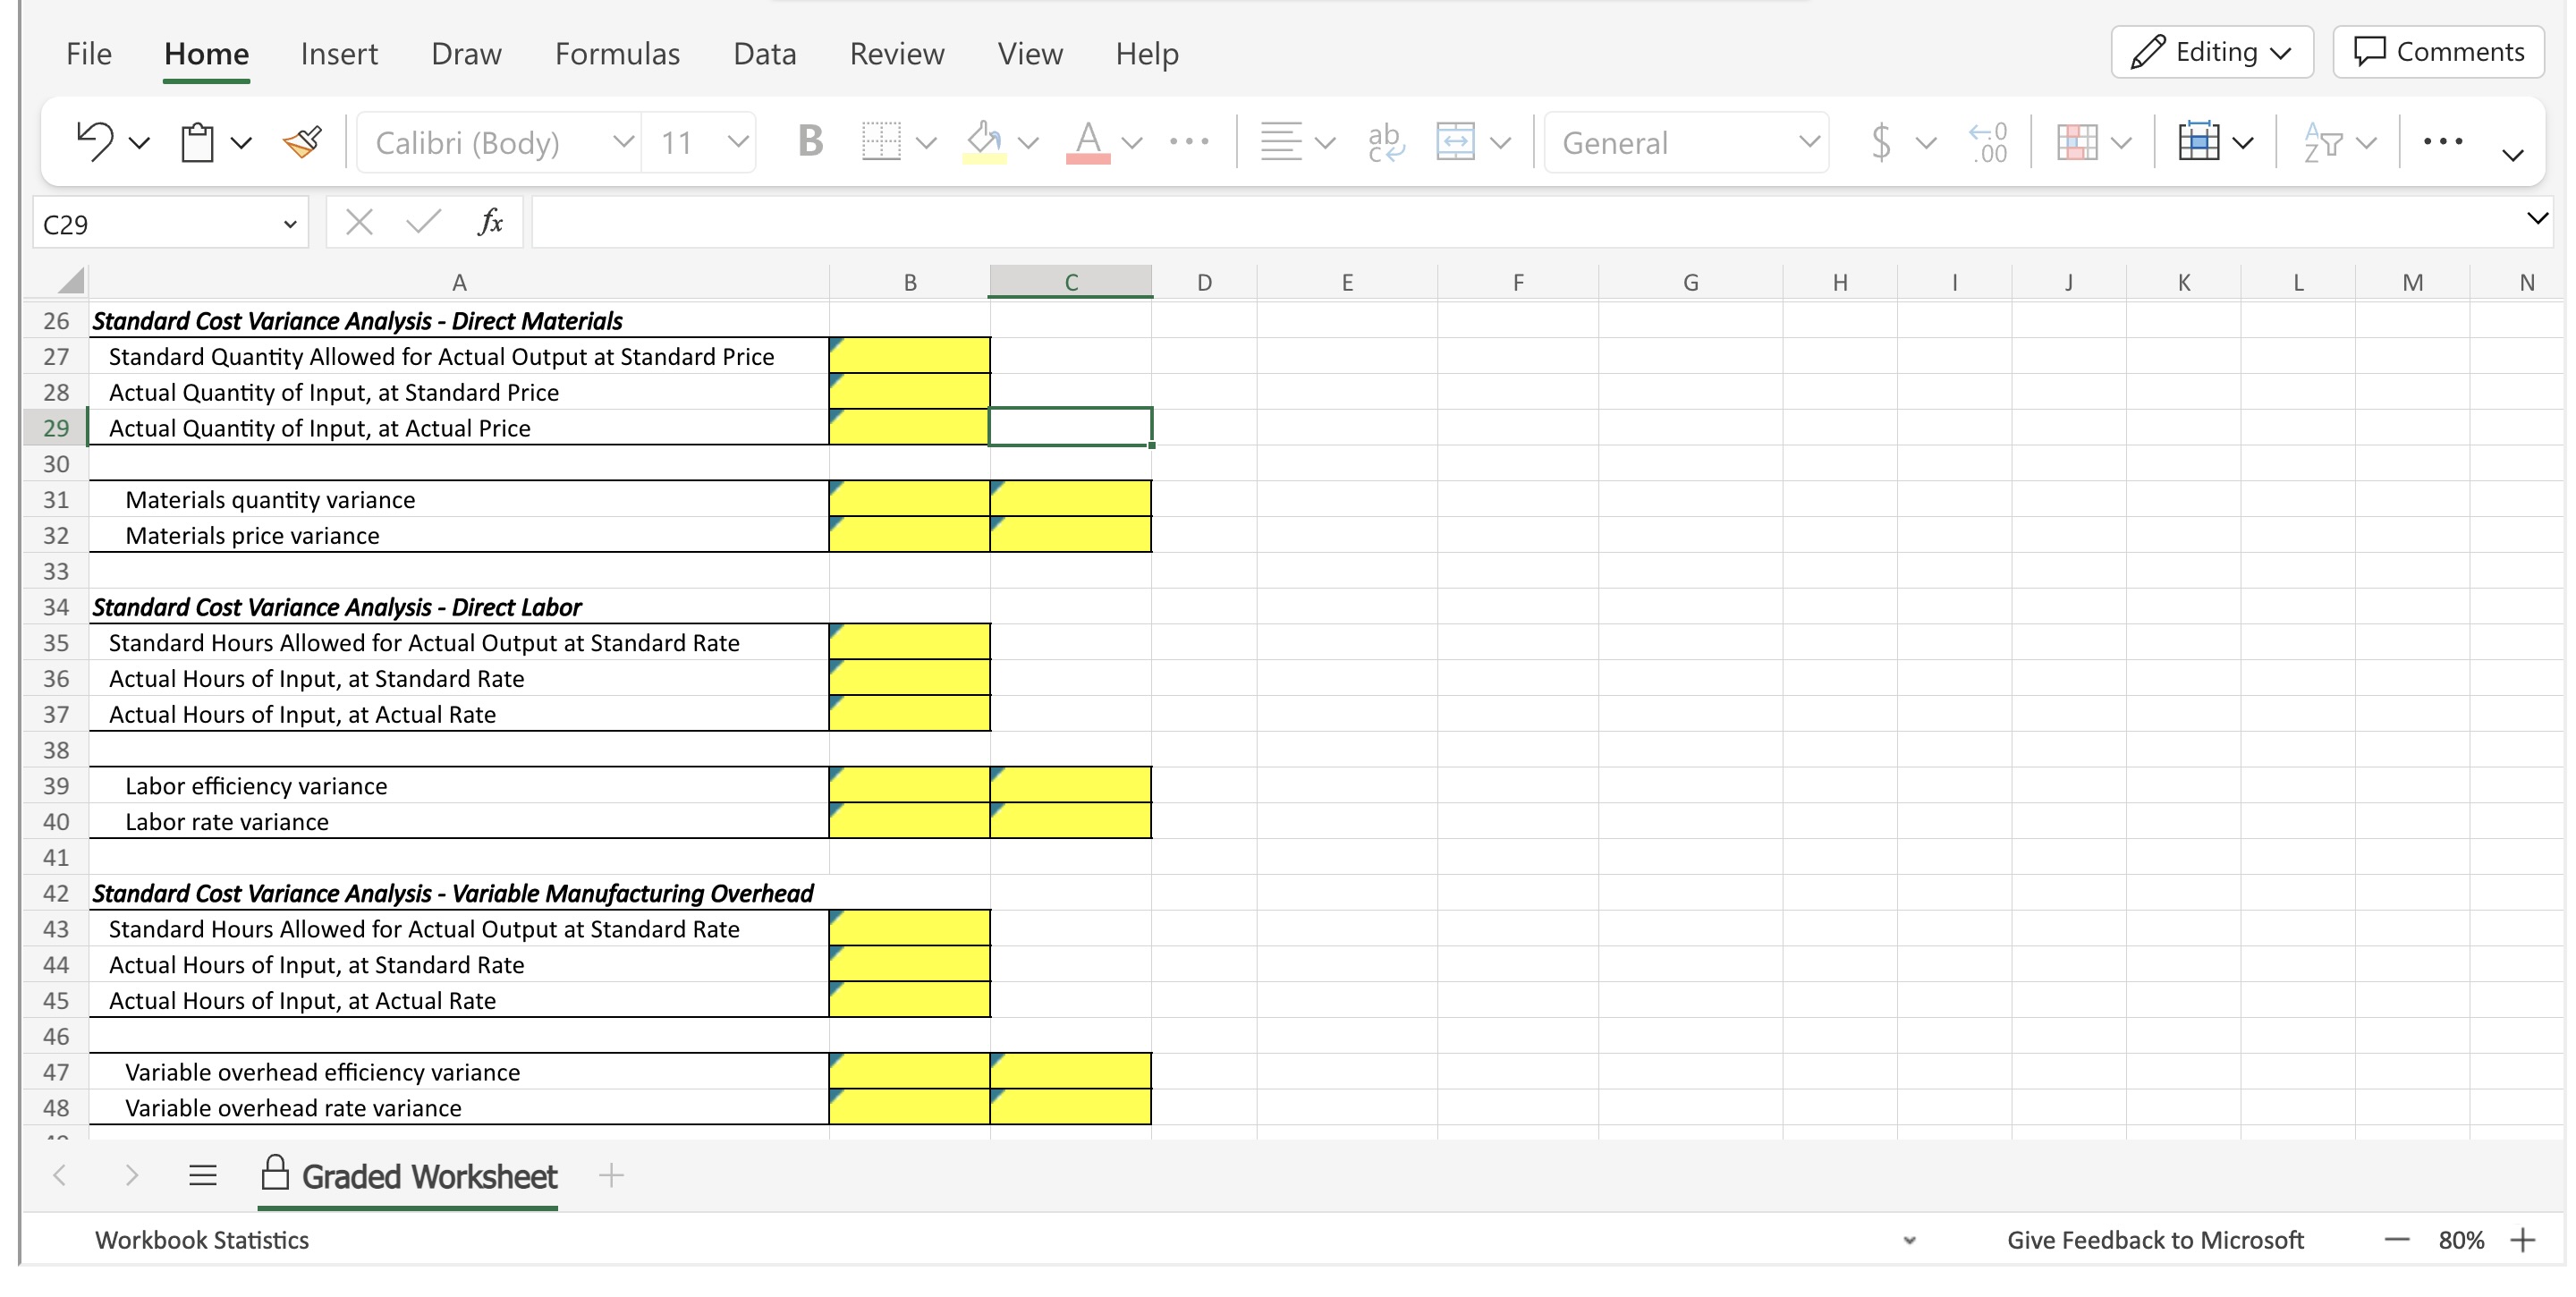Open the Formulas ribbon tab
The width and height of the screenshot is (2576, 1297).
617,53
